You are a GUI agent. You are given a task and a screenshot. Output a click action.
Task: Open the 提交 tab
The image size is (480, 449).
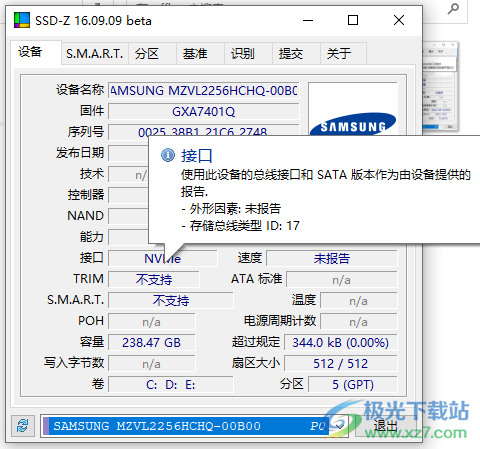pyautogui.click(x=296, y=53)
